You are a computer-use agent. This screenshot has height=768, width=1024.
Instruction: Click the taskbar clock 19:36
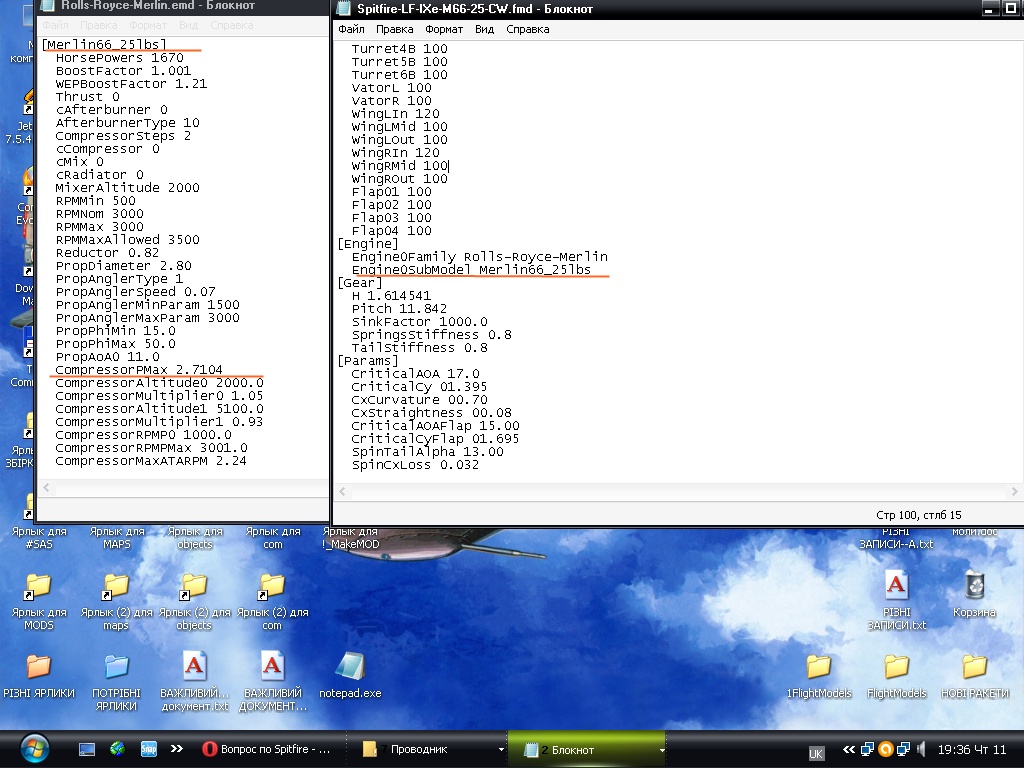972,749
